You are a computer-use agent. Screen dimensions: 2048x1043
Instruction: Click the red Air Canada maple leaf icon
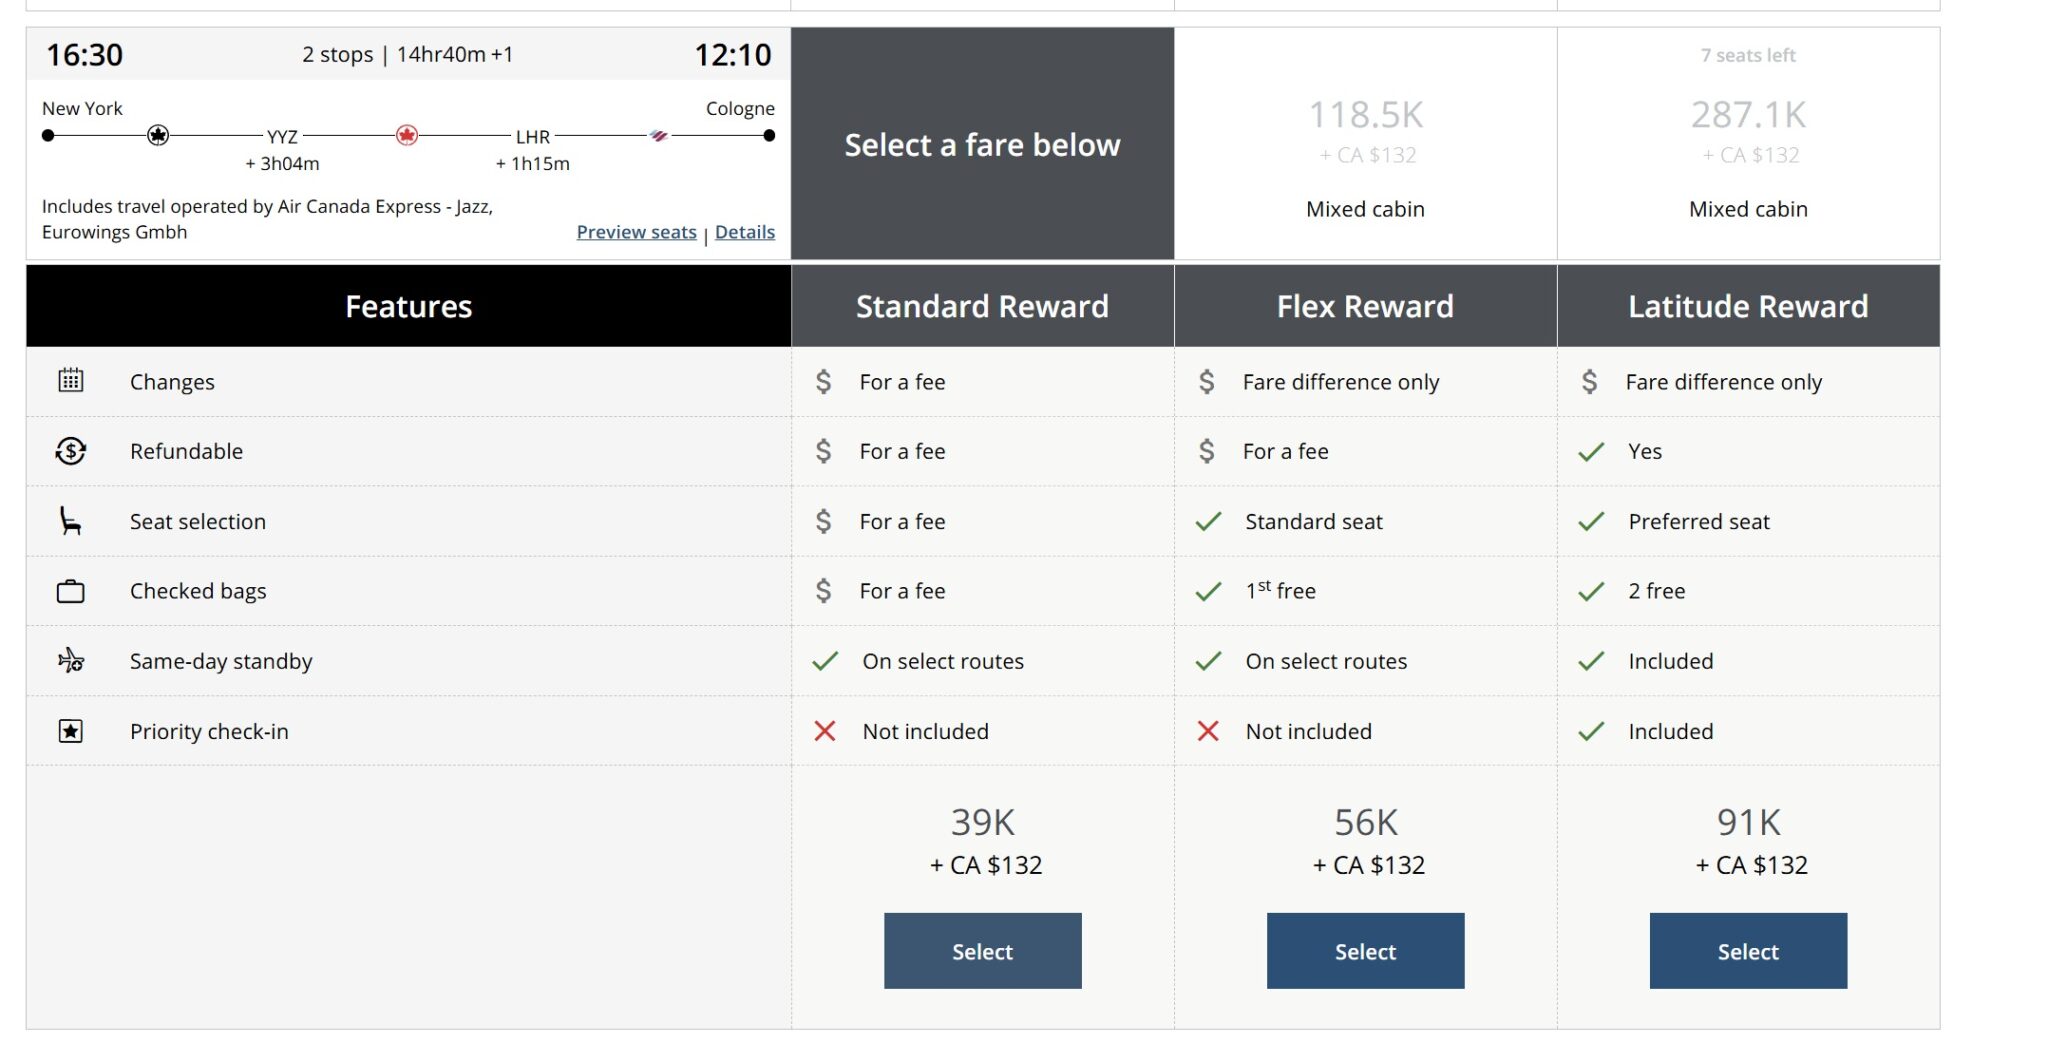406,135
